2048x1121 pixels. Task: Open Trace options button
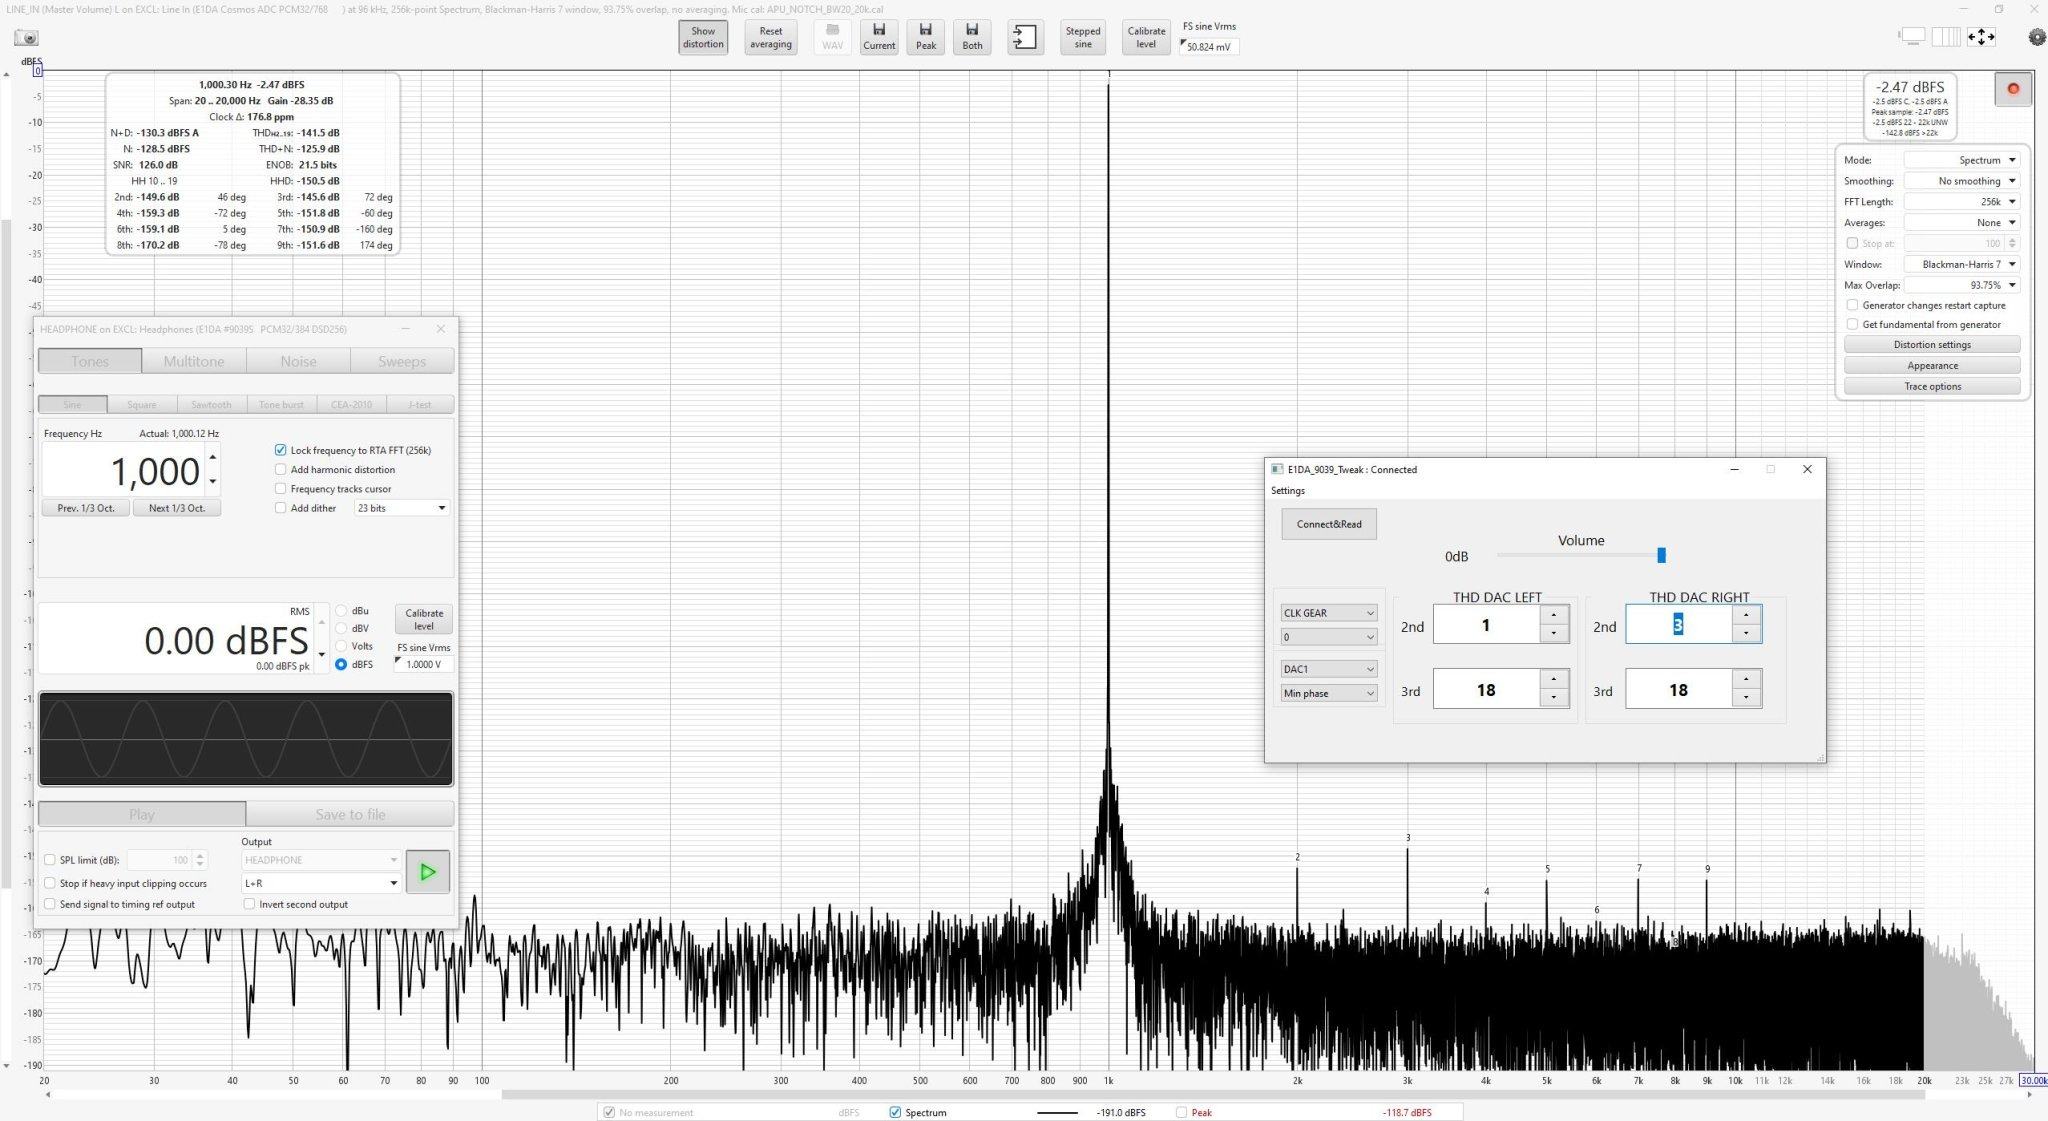(1932, 386)
